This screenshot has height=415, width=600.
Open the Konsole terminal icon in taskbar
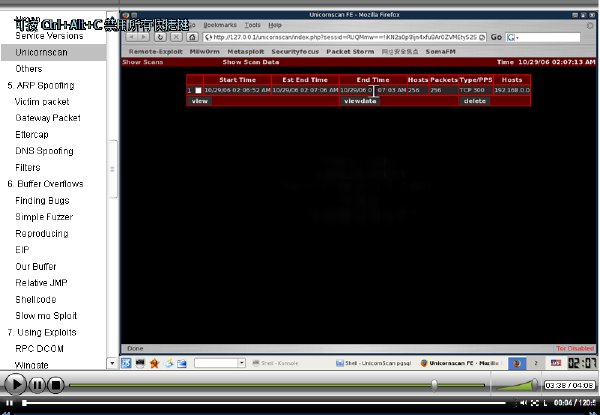click(x=140, y=363)
